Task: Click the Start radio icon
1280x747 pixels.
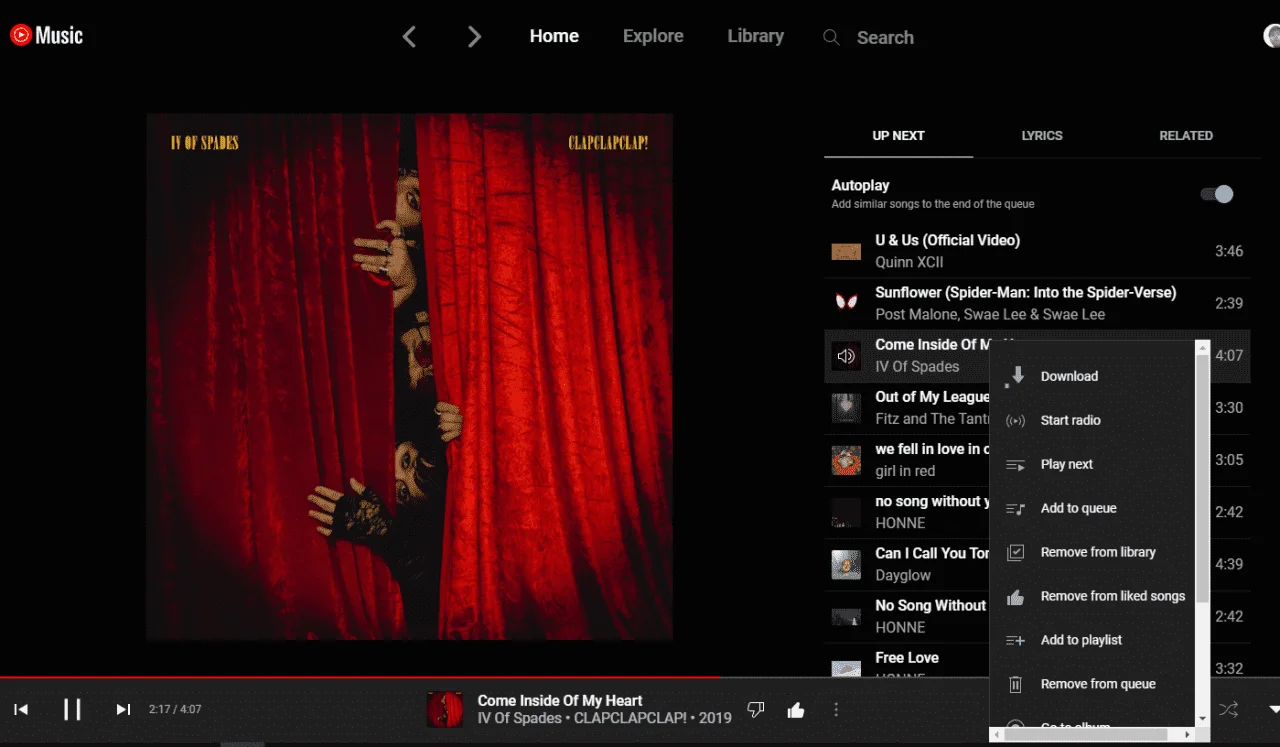Action: pos(1016,420)
